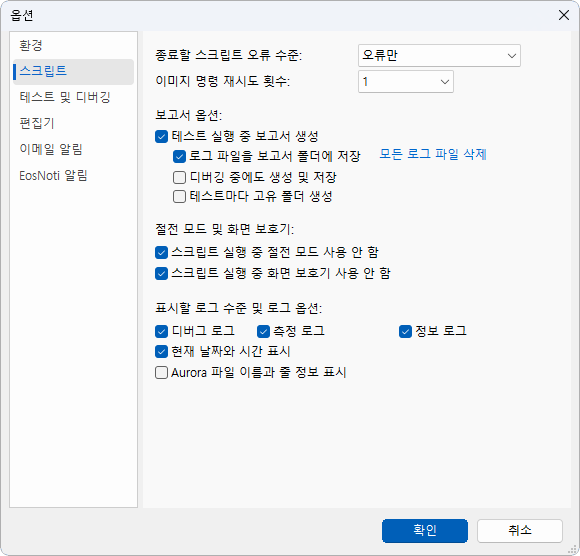Switch to the 편집기 settings page
Image resolution: width=580 pixels, height=556 pixels.
coord(73,124)
